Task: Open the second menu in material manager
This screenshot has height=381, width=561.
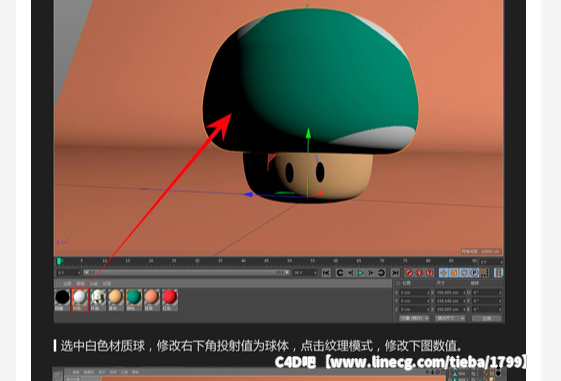Action: click(x=81, y=284)
